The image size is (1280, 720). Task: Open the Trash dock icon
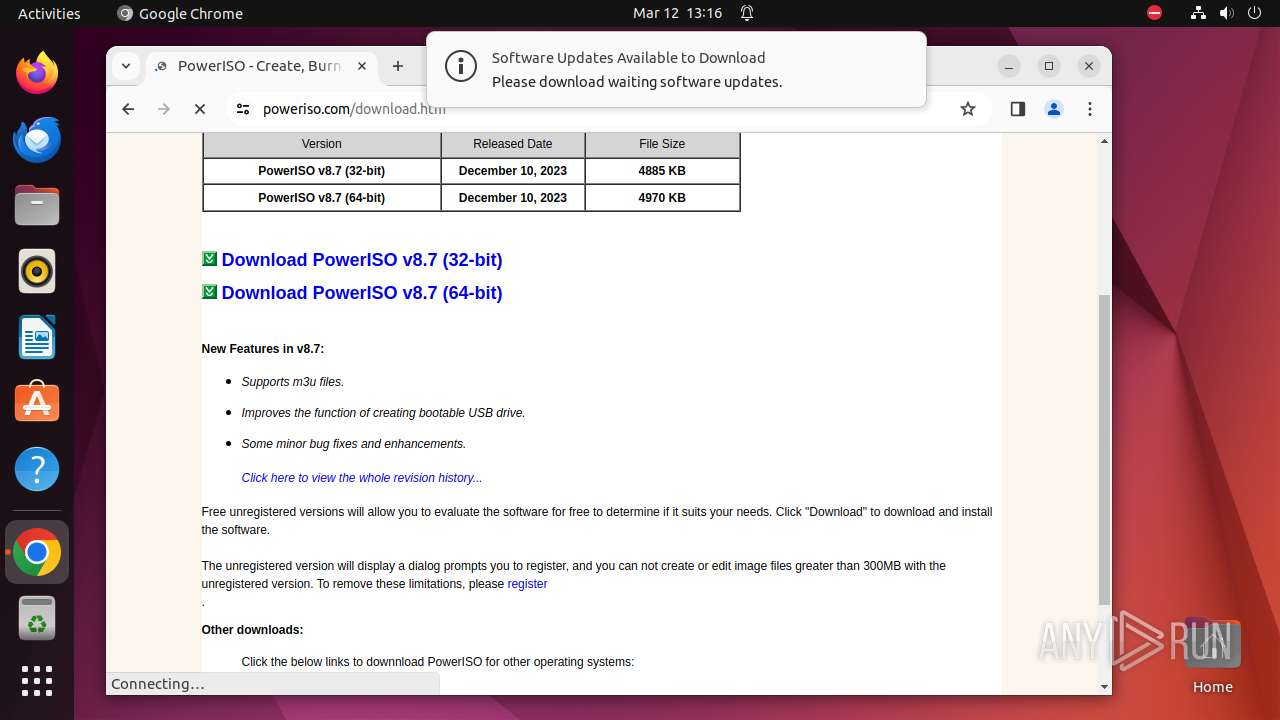[x=37, y=618]
